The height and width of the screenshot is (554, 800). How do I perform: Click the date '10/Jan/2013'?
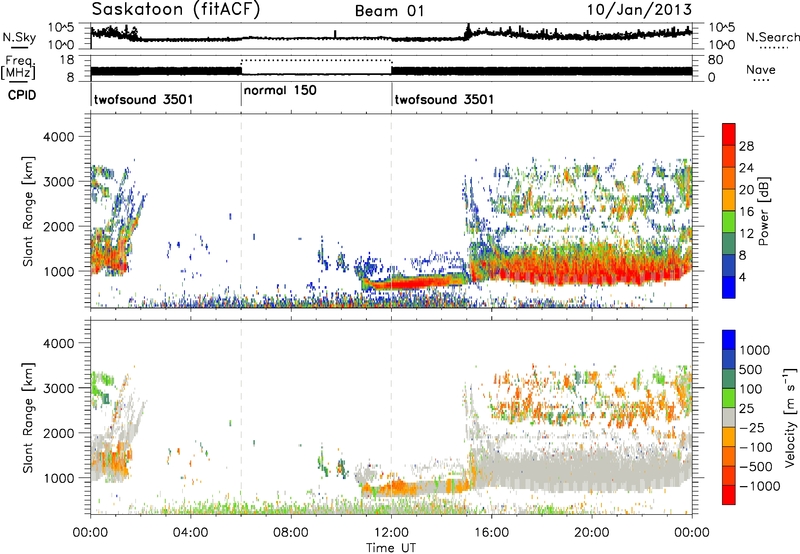point(640,10)
